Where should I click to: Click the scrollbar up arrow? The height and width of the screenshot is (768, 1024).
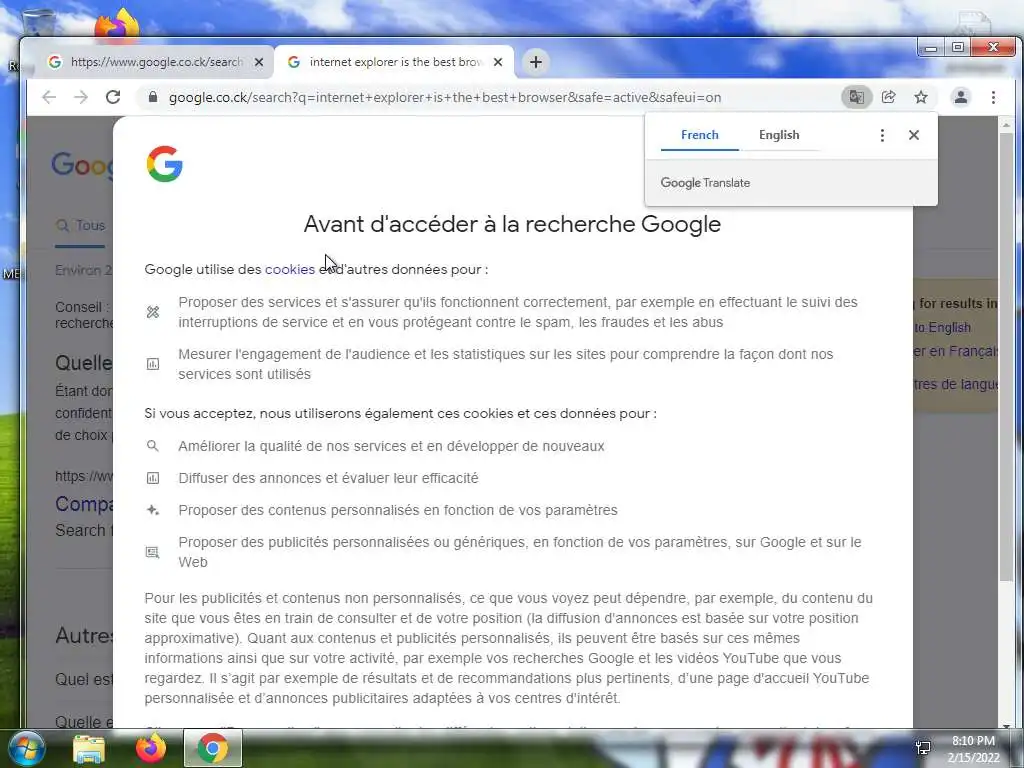click(x=1006, y=124)
